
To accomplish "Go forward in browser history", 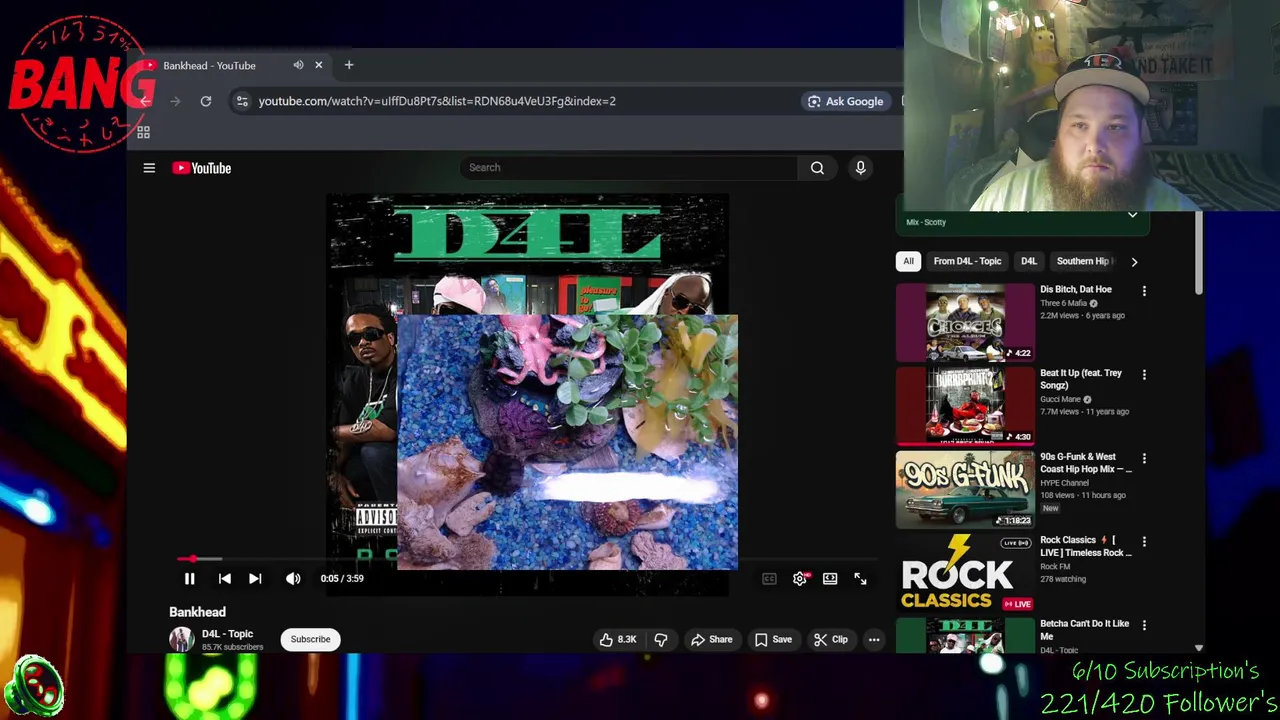I will coord(176,101).
